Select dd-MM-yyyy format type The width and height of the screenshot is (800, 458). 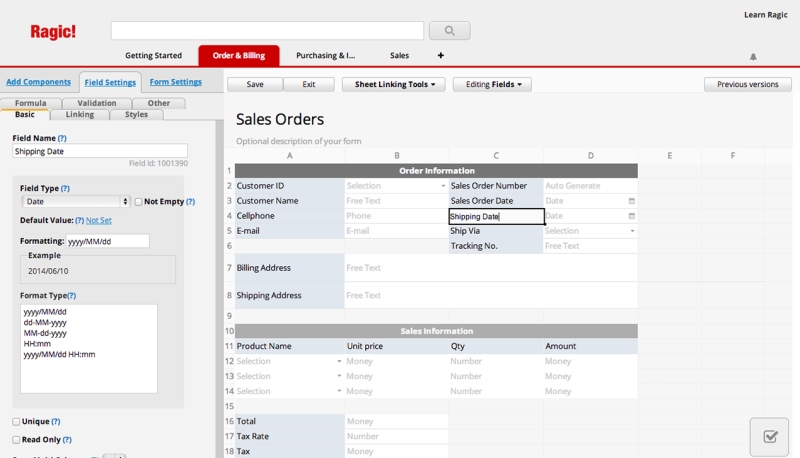tap(45, 323)
